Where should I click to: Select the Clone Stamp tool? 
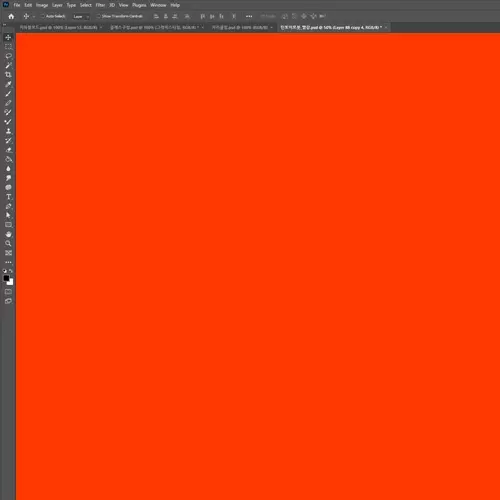8,131
